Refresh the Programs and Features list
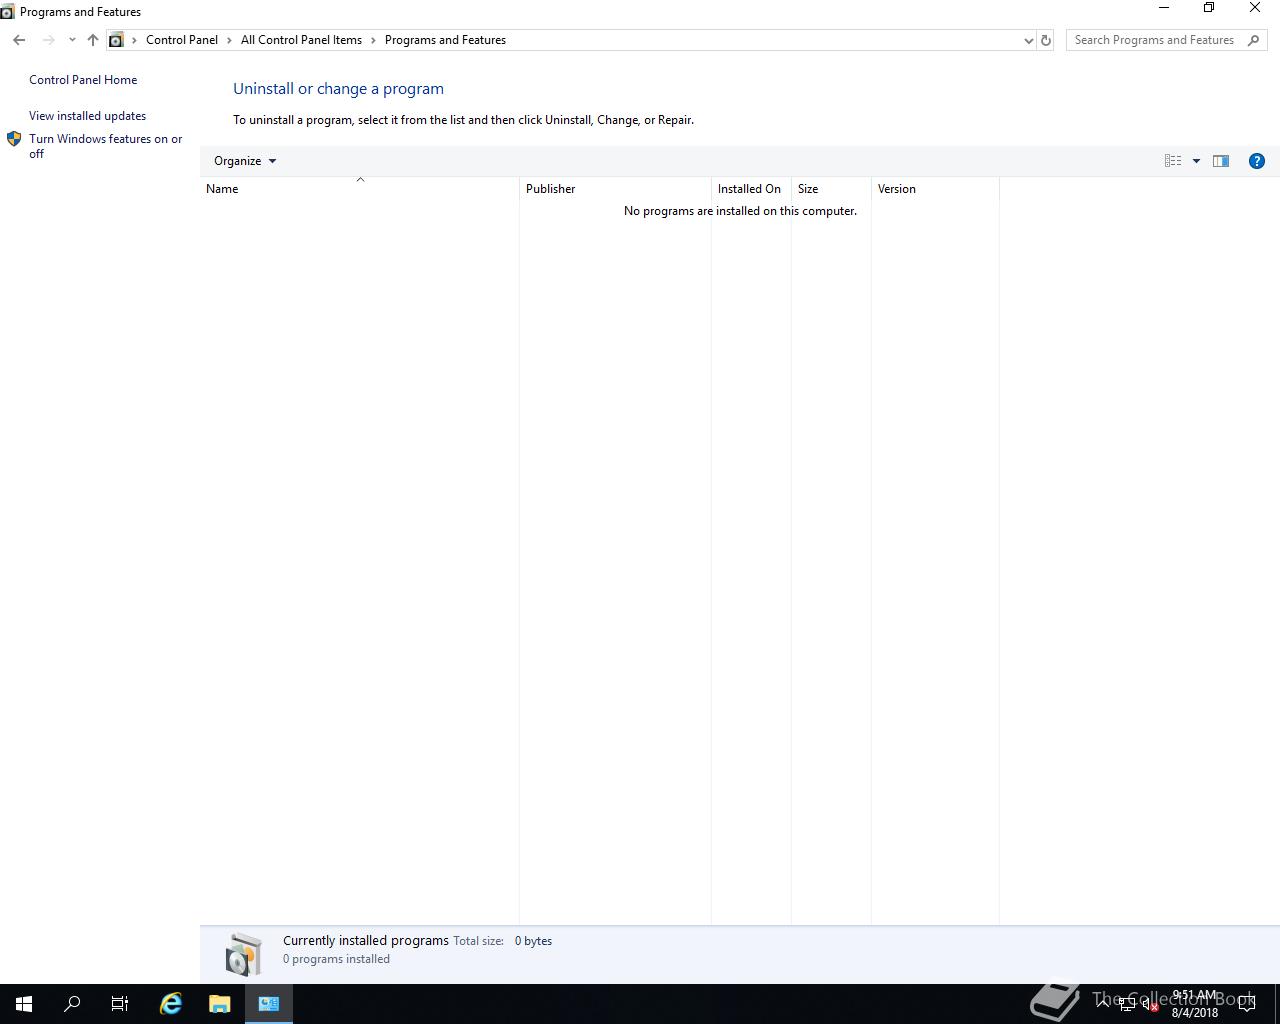 pos(1046,40)
